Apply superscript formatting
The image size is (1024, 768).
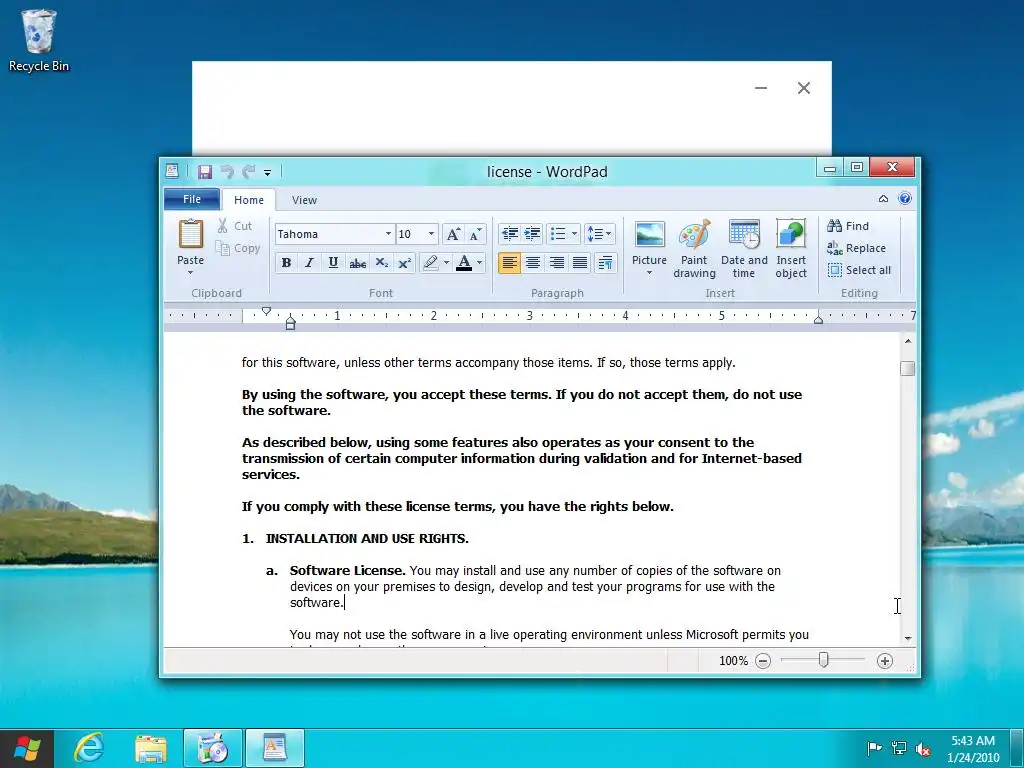coord(404,263)
